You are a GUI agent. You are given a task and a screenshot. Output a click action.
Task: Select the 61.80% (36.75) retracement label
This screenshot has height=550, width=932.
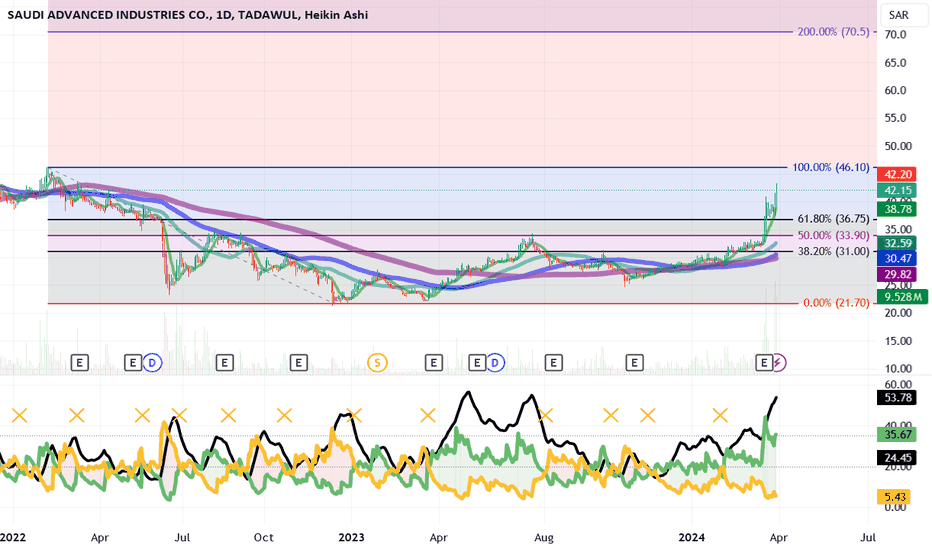(833, 219)
